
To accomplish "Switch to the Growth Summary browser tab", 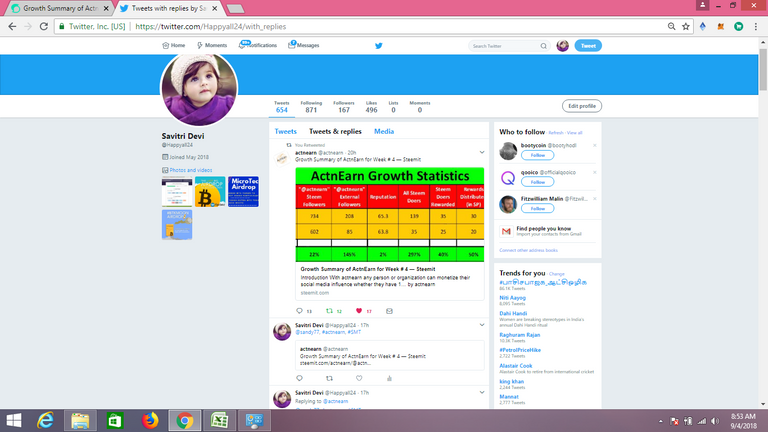I will click(60, 8).
